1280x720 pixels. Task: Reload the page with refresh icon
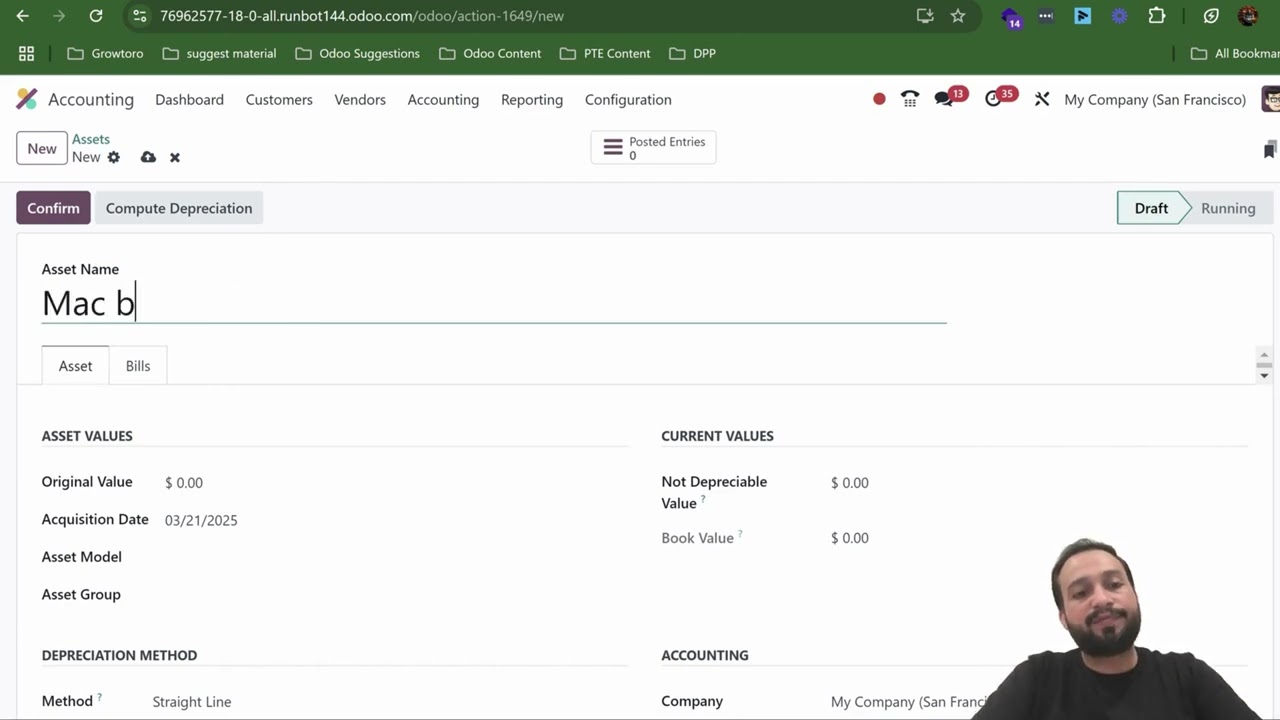tap(96, 16)
